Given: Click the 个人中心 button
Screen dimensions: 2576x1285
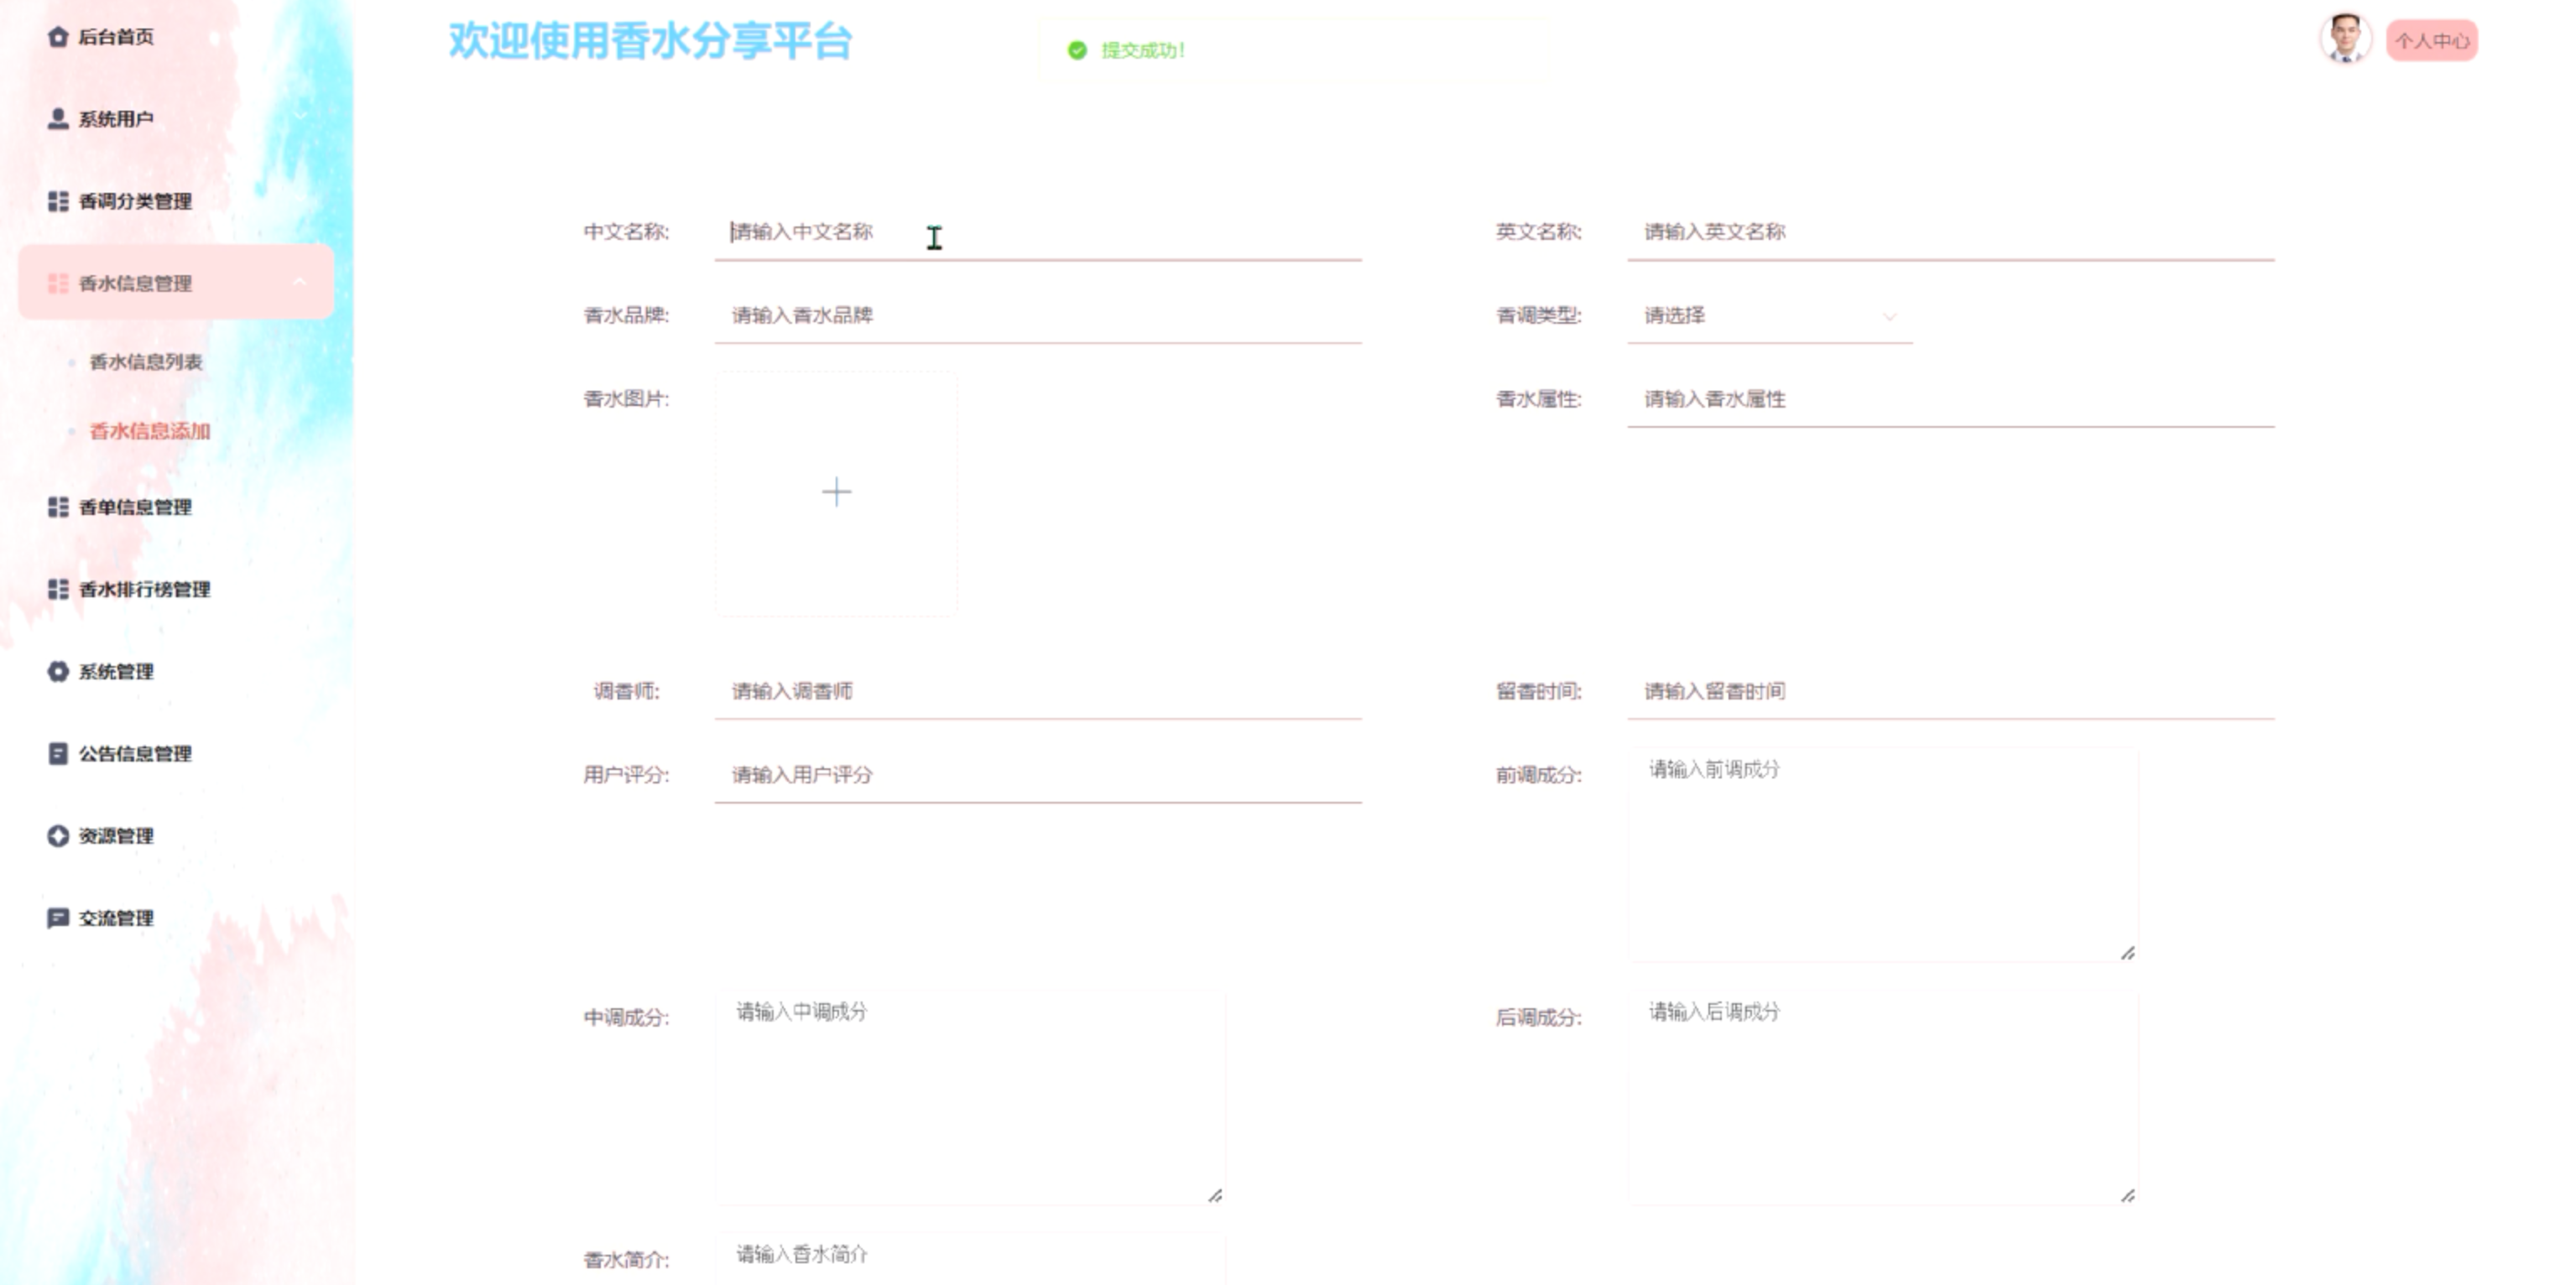Looking at the screenshot, I should pos(2431,41).
